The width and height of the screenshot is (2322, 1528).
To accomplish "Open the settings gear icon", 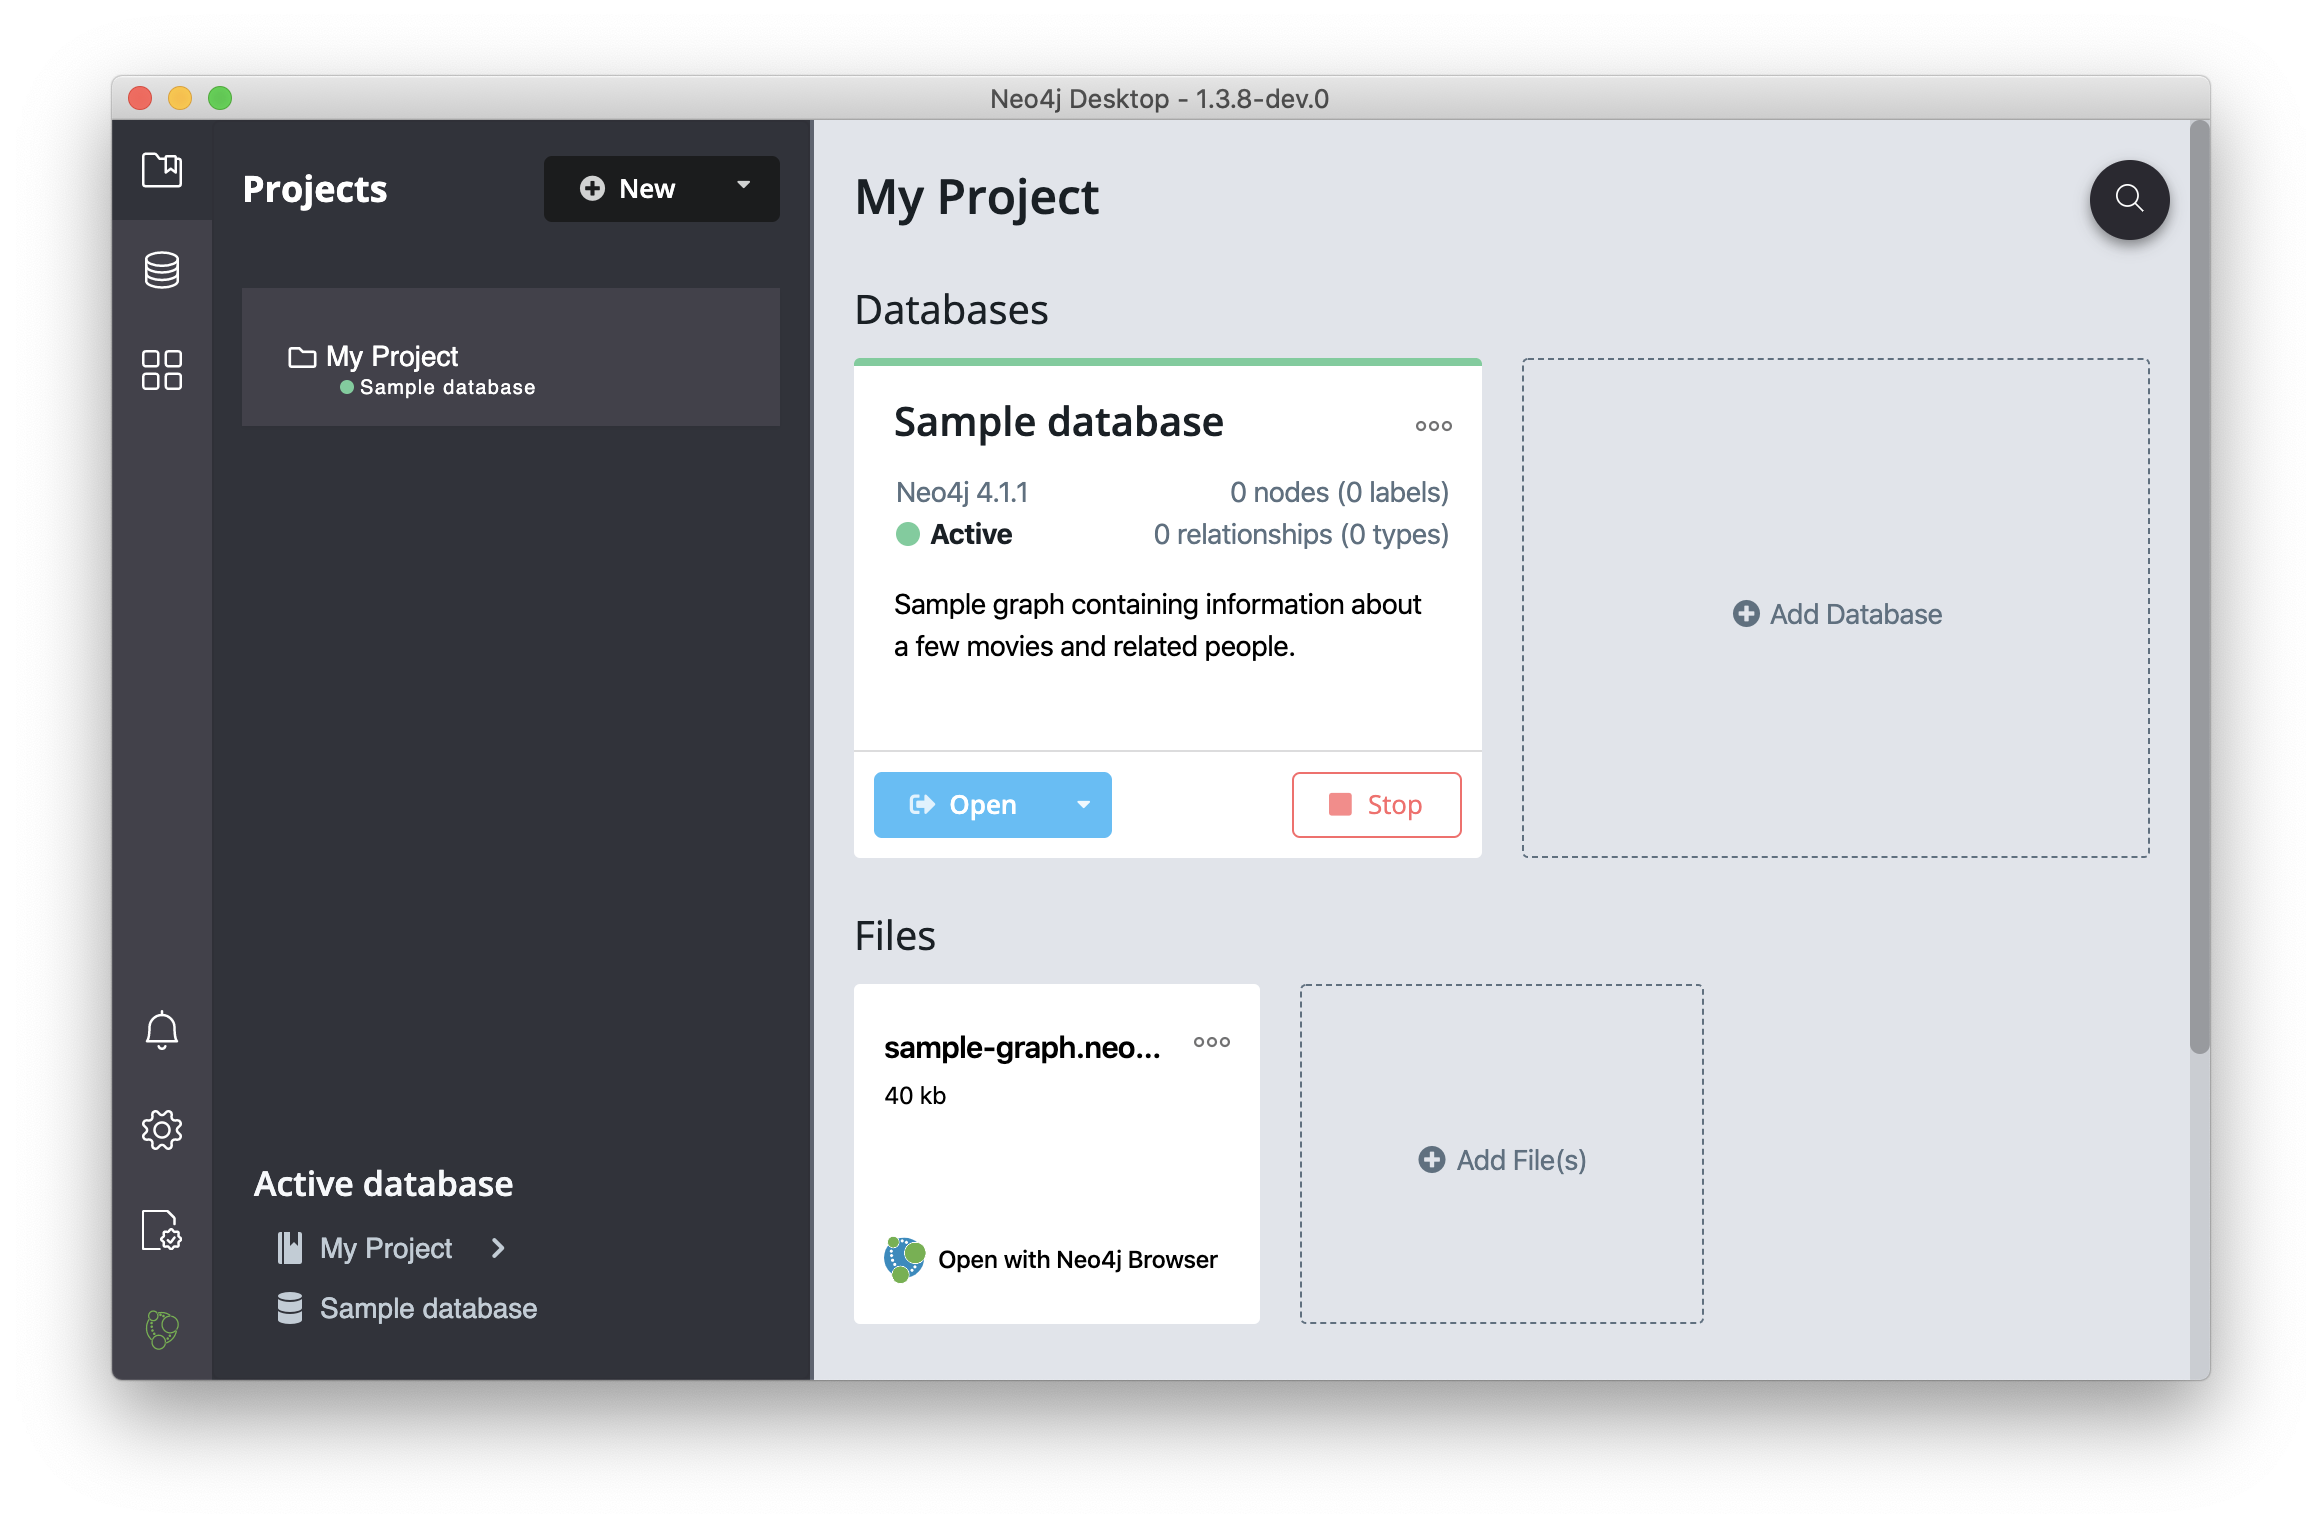I will [161, 1130].
